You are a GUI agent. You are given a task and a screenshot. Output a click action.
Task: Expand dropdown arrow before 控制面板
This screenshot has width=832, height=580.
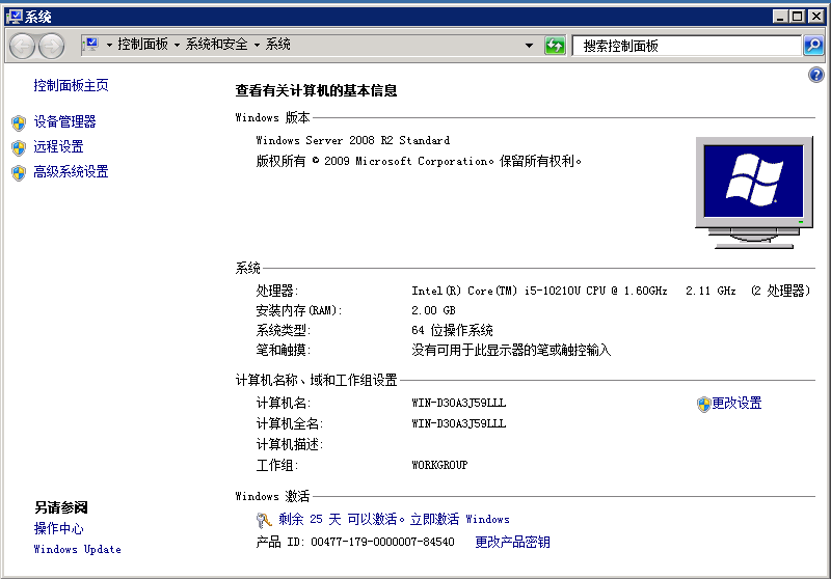(109, 45)
